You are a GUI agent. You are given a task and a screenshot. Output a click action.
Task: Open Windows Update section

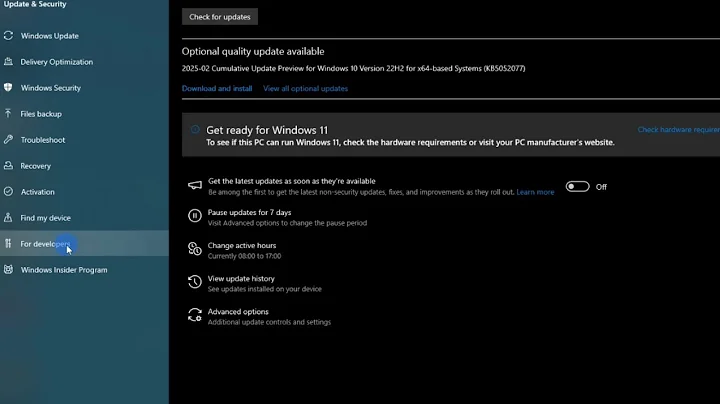pos(84,35)
